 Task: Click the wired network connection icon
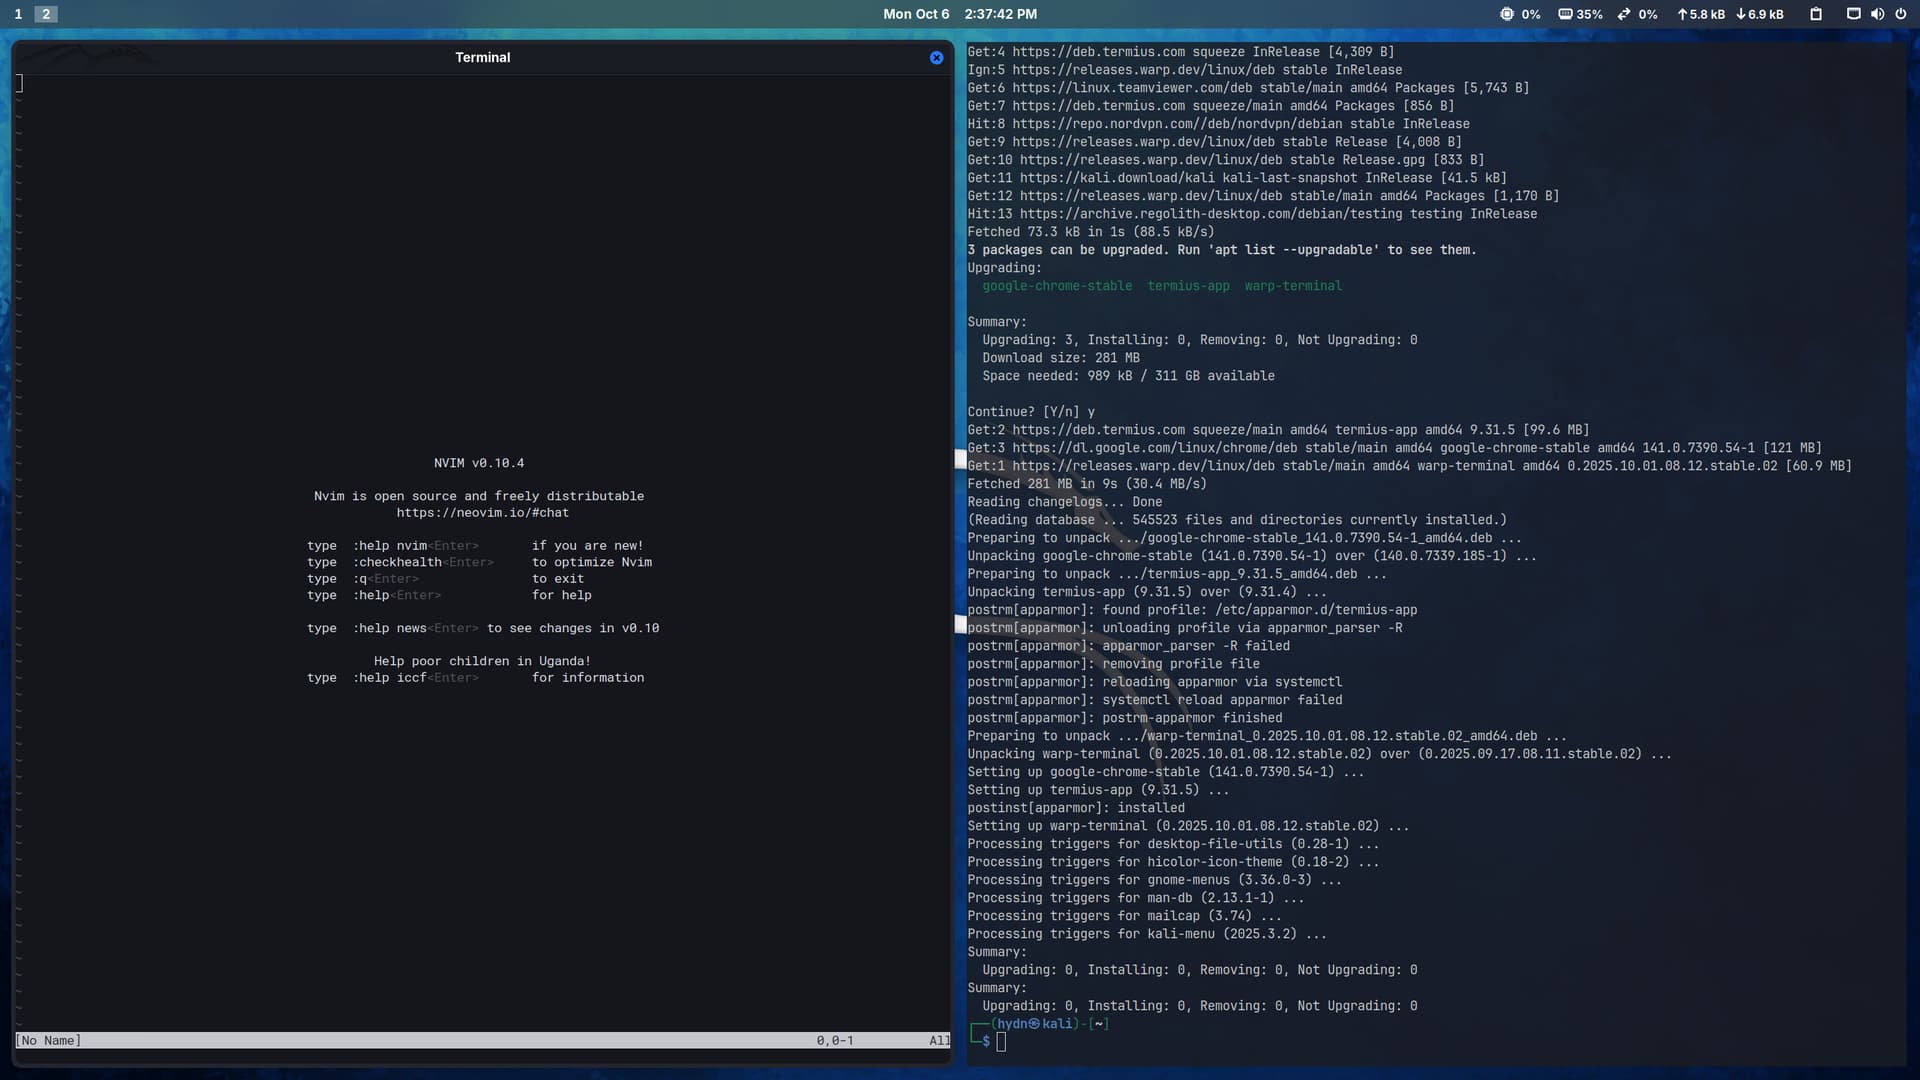pyautogui.click(x=1853, y=14)
